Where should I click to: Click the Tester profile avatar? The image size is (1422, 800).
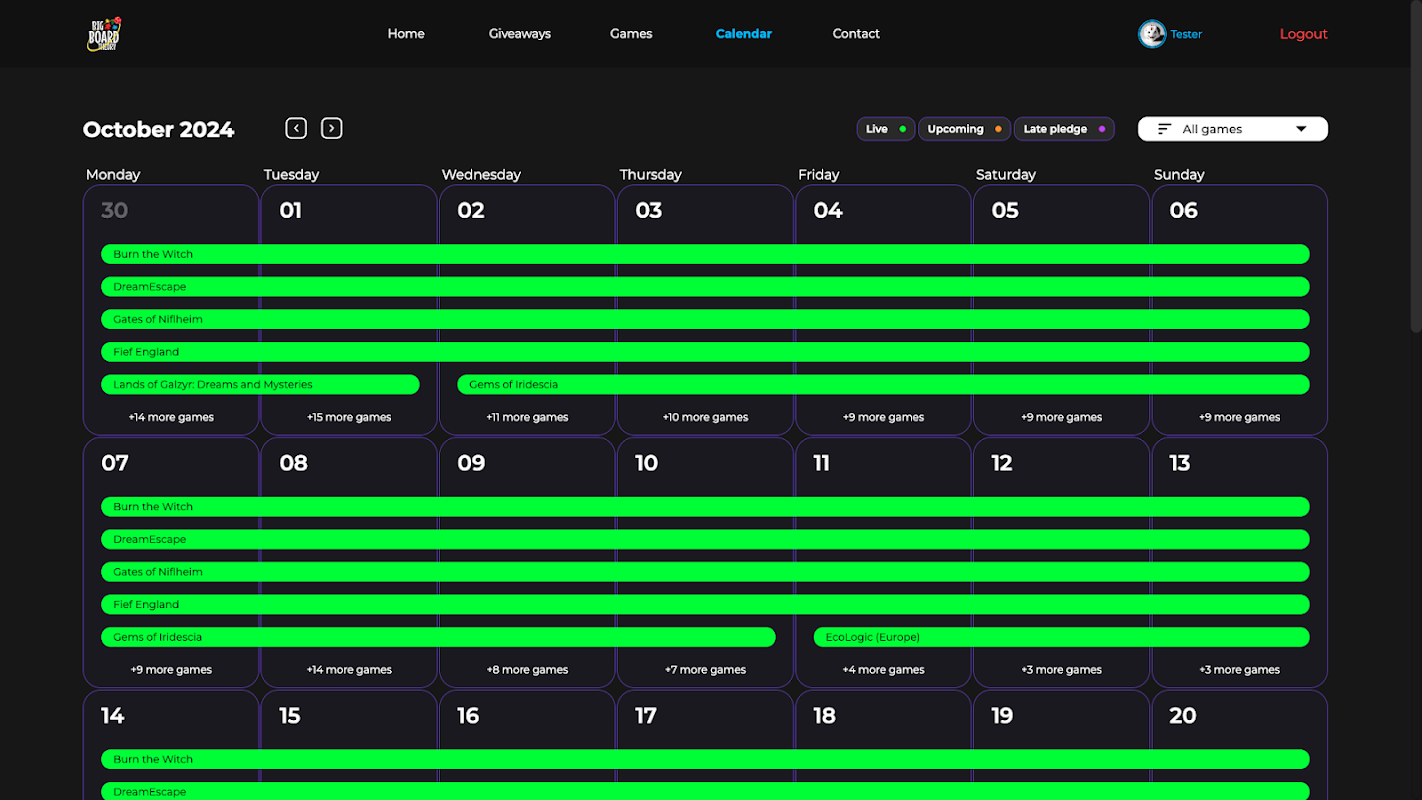point(1152,34)
